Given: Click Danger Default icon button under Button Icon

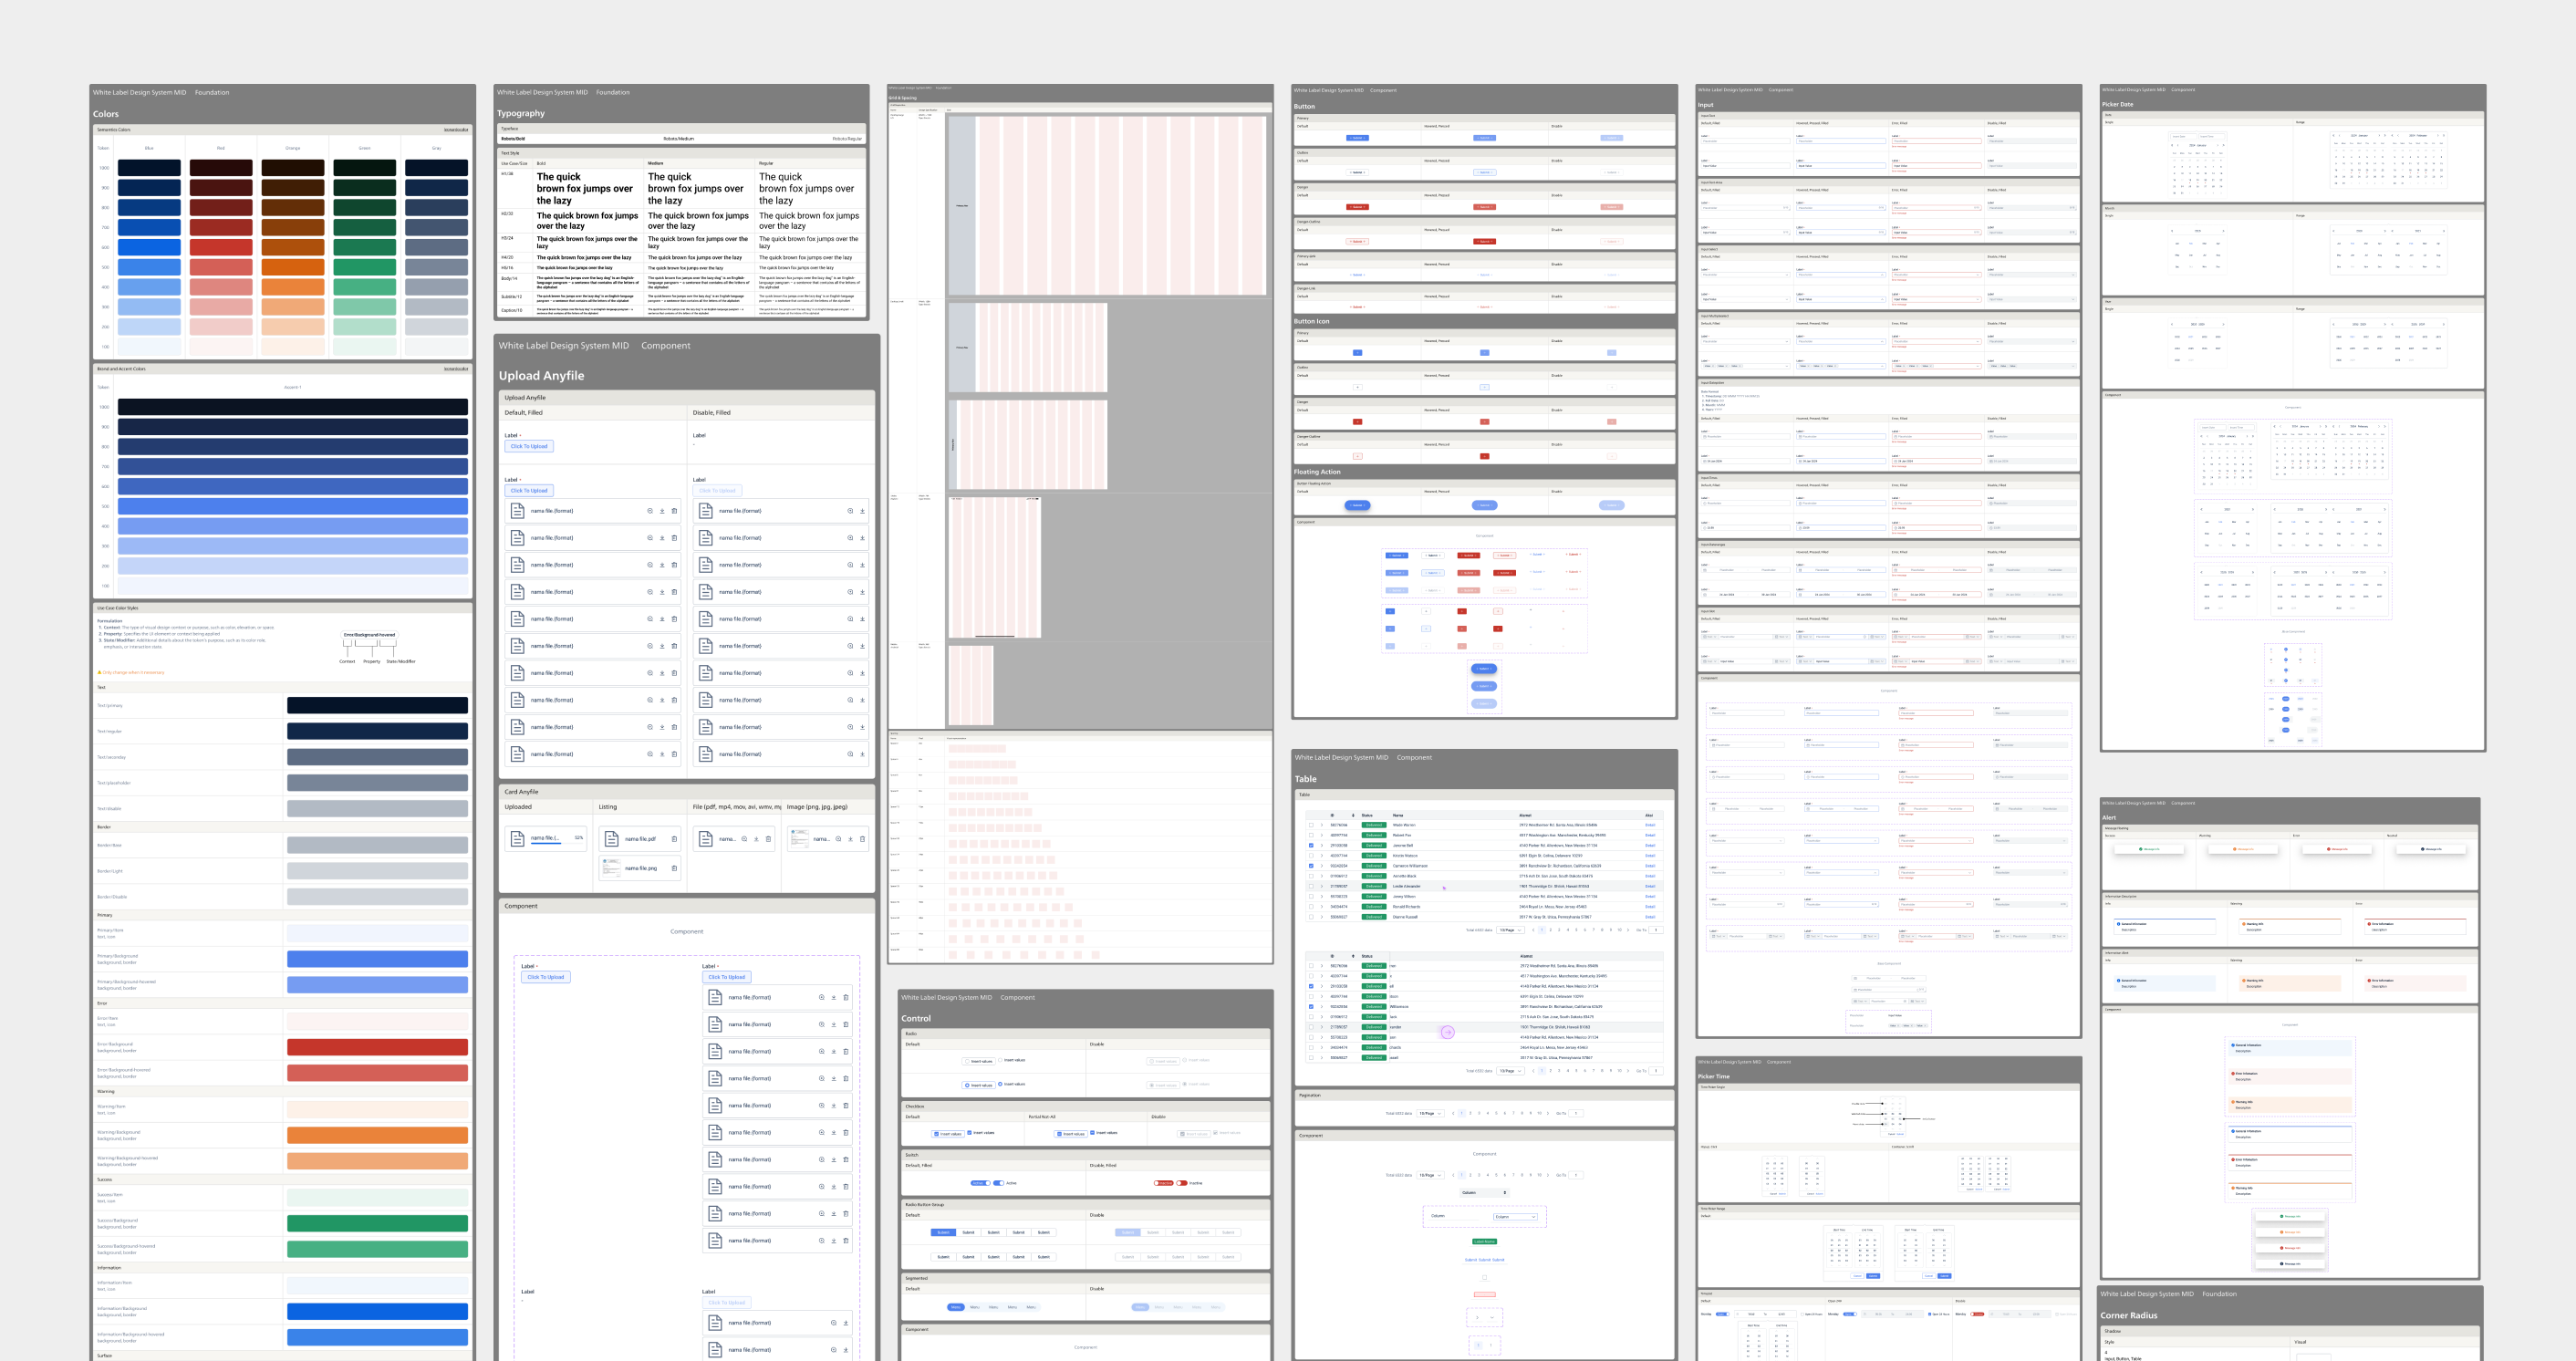Looking at the screenshot, I should point(1357,422).
